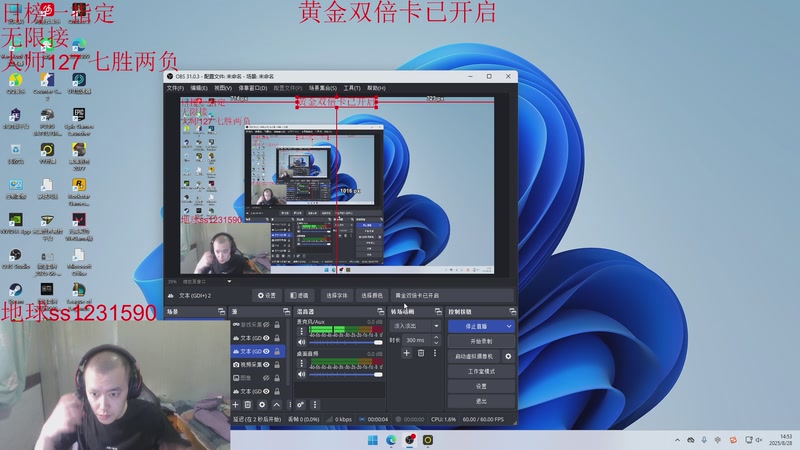Adjust the 麦克风/Aux volume slider
800x450 pixels.
click(346, 342)
